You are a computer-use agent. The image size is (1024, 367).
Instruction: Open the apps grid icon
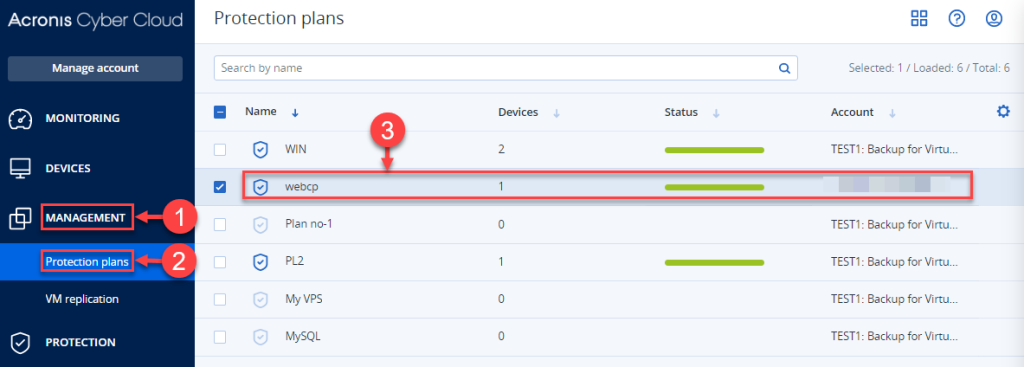coord(920,19)
